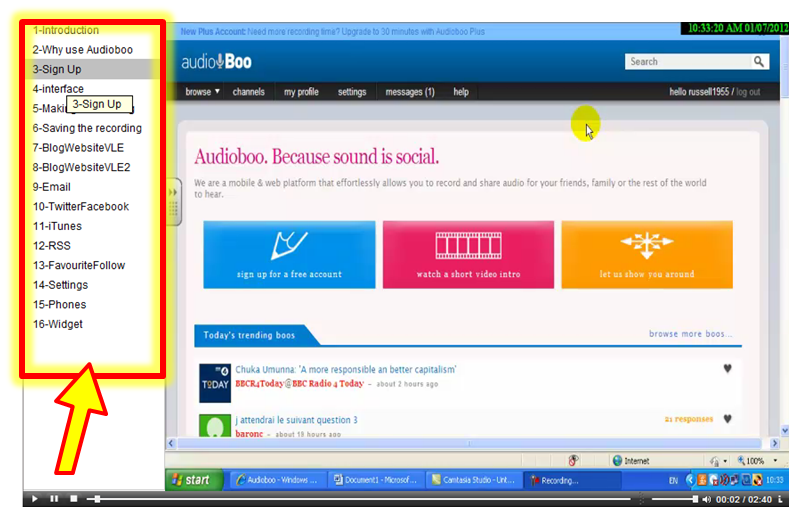Jump to 10-TwitterFacebook chapter

[x=81, y=207]
